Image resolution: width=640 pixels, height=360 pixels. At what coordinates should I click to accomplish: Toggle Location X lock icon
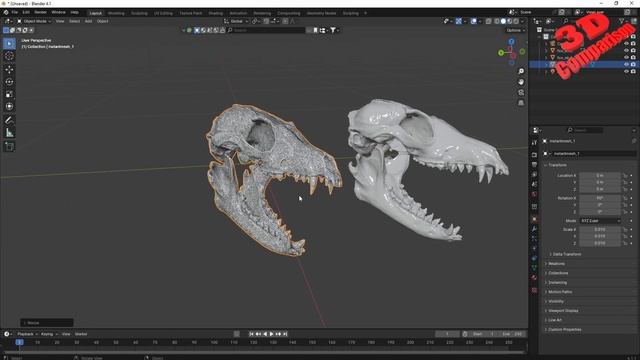(625, 176)
